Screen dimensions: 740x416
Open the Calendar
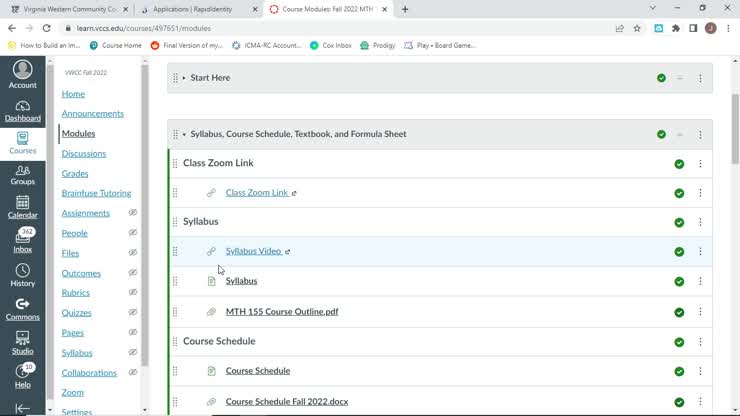point(23,207)
